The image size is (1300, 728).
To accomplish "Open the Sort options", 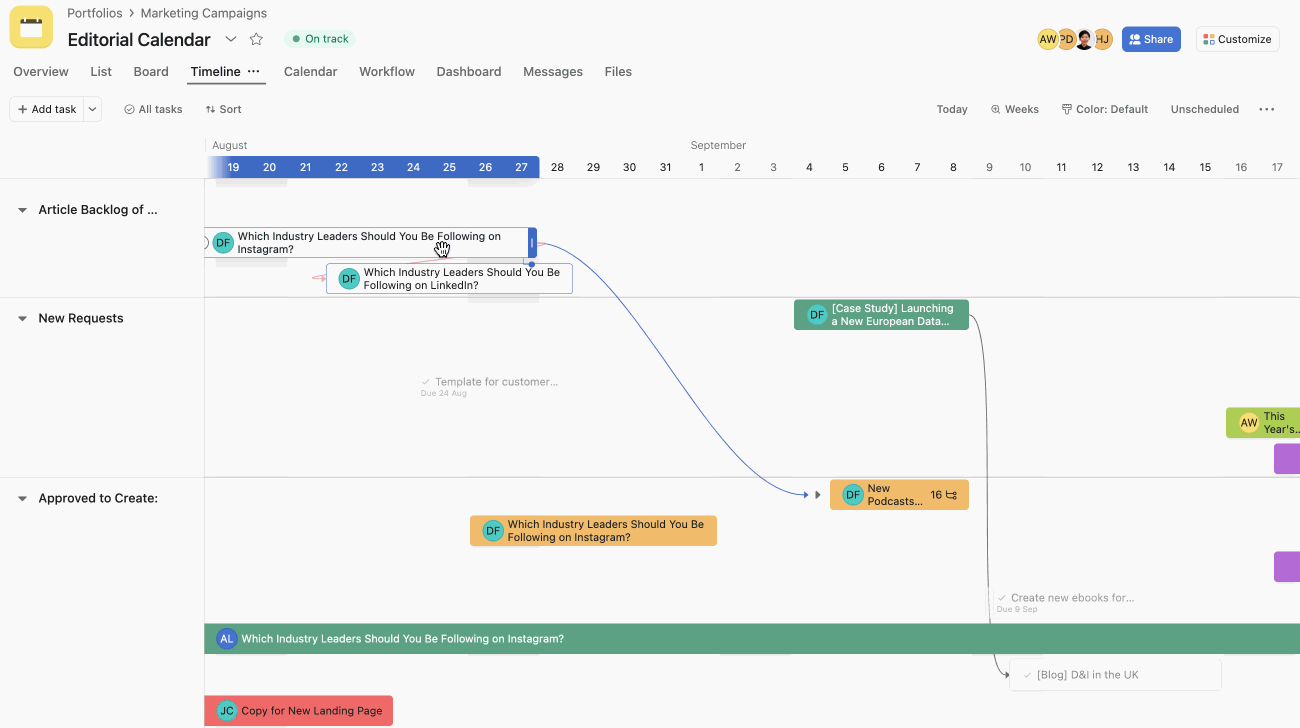I will point(223,109).
